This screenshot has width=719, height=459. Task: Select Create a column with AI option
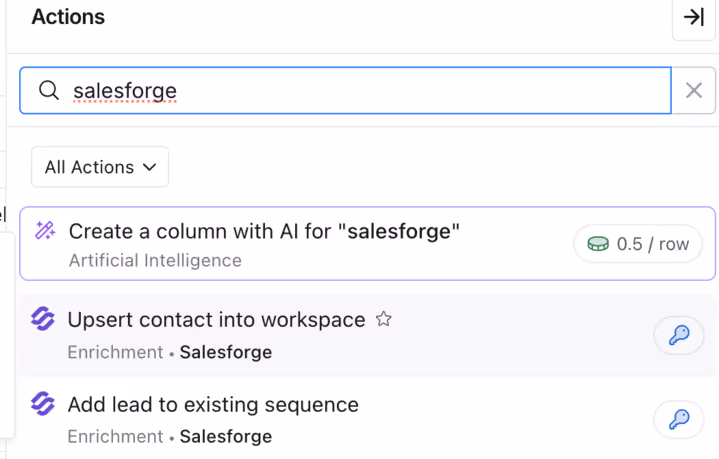[264, 232]
